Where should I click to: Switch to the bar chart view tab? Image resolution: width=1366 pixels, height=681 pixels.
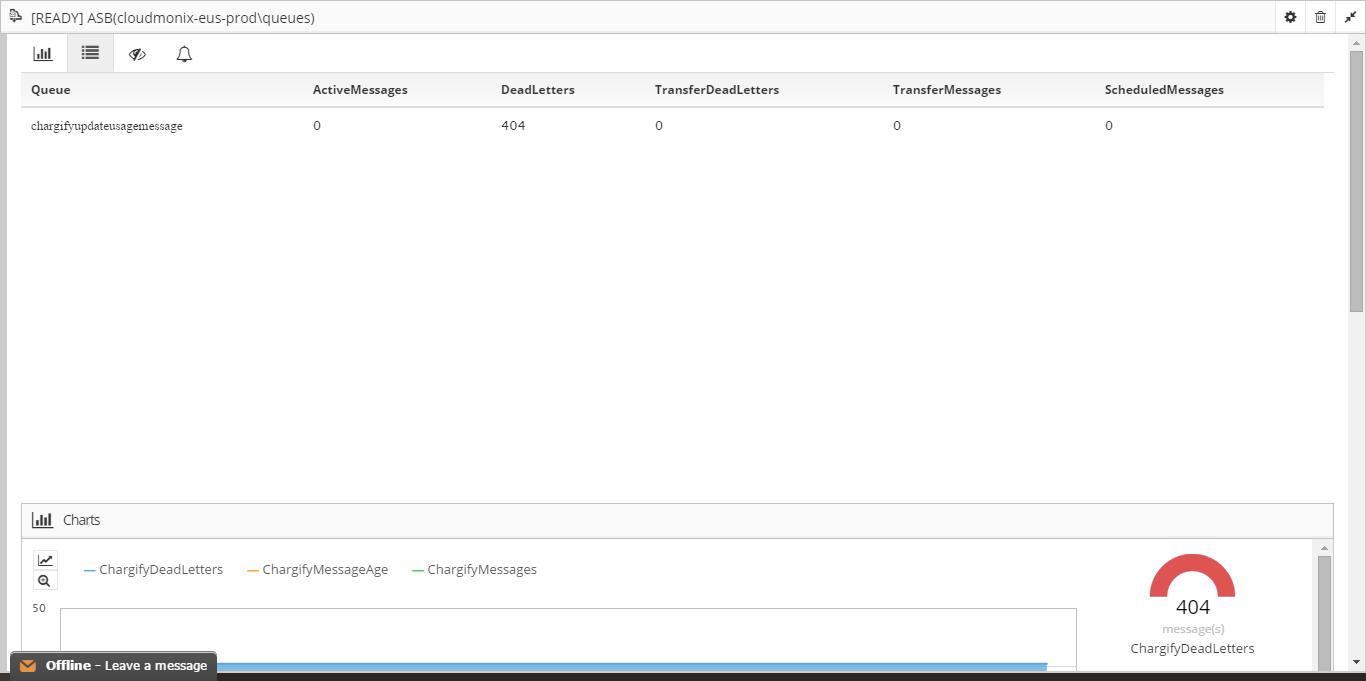pos(43,54)
